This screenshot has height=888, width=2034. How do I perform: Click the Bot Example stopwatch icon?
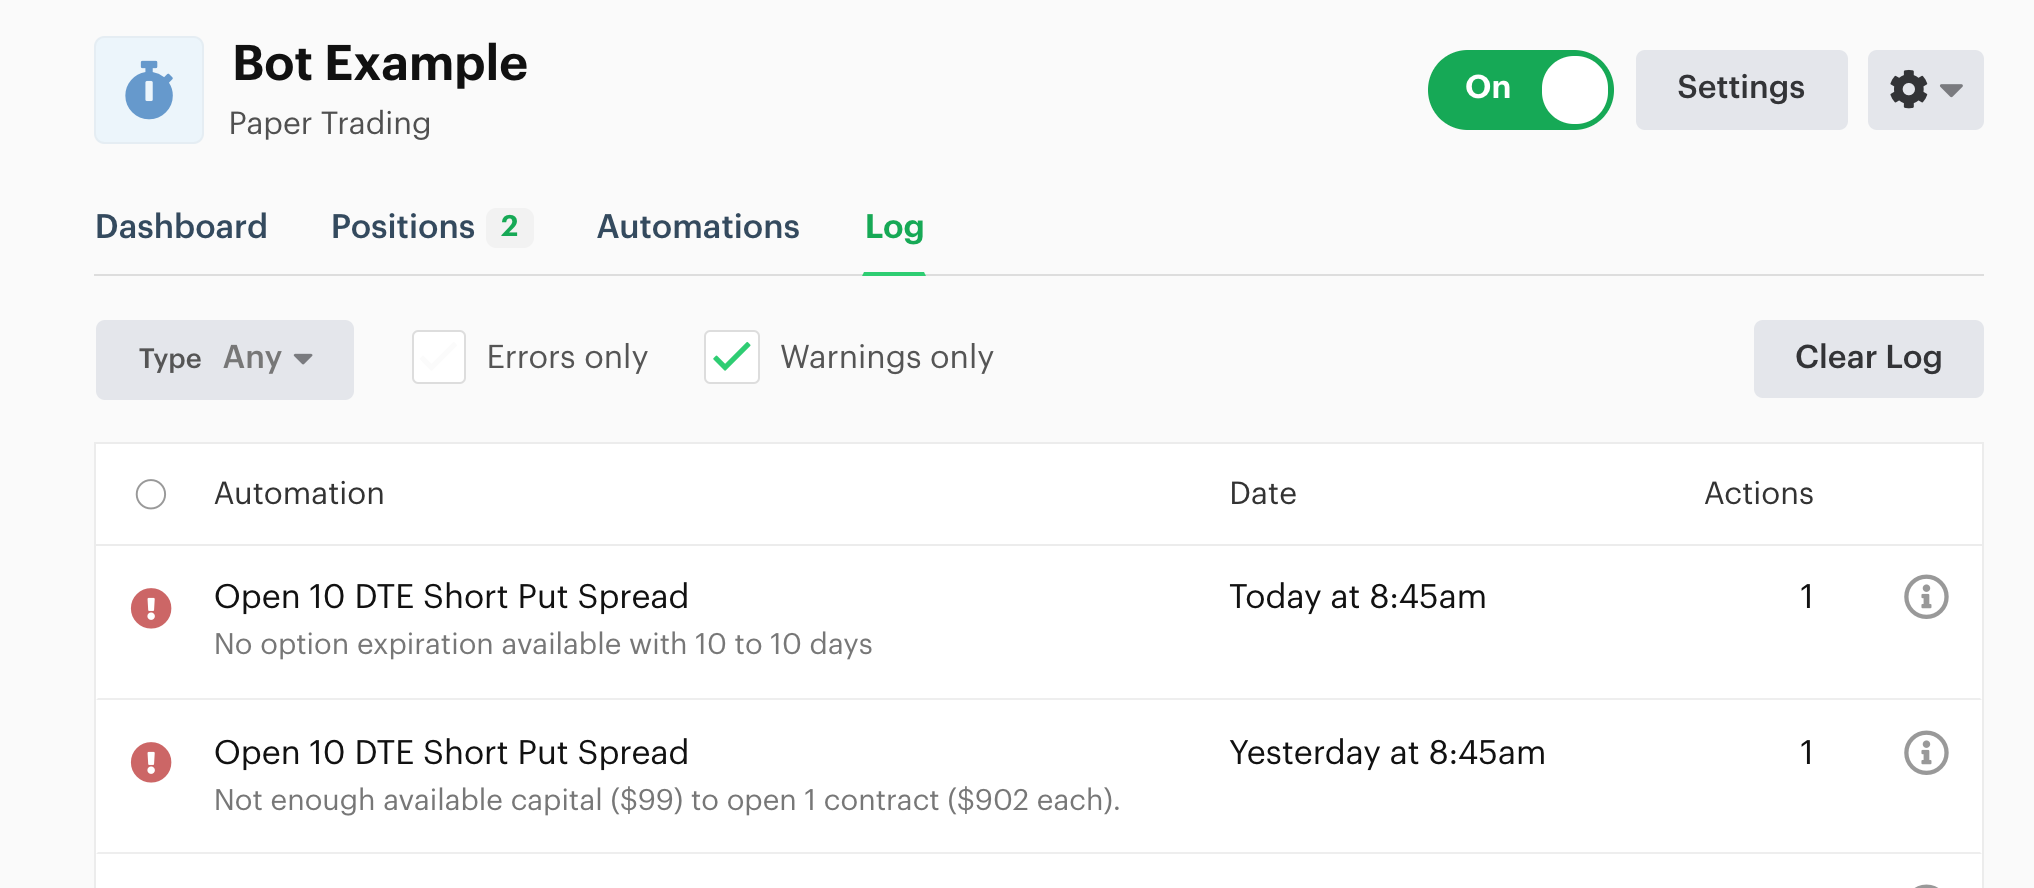(x=148, y=89)
